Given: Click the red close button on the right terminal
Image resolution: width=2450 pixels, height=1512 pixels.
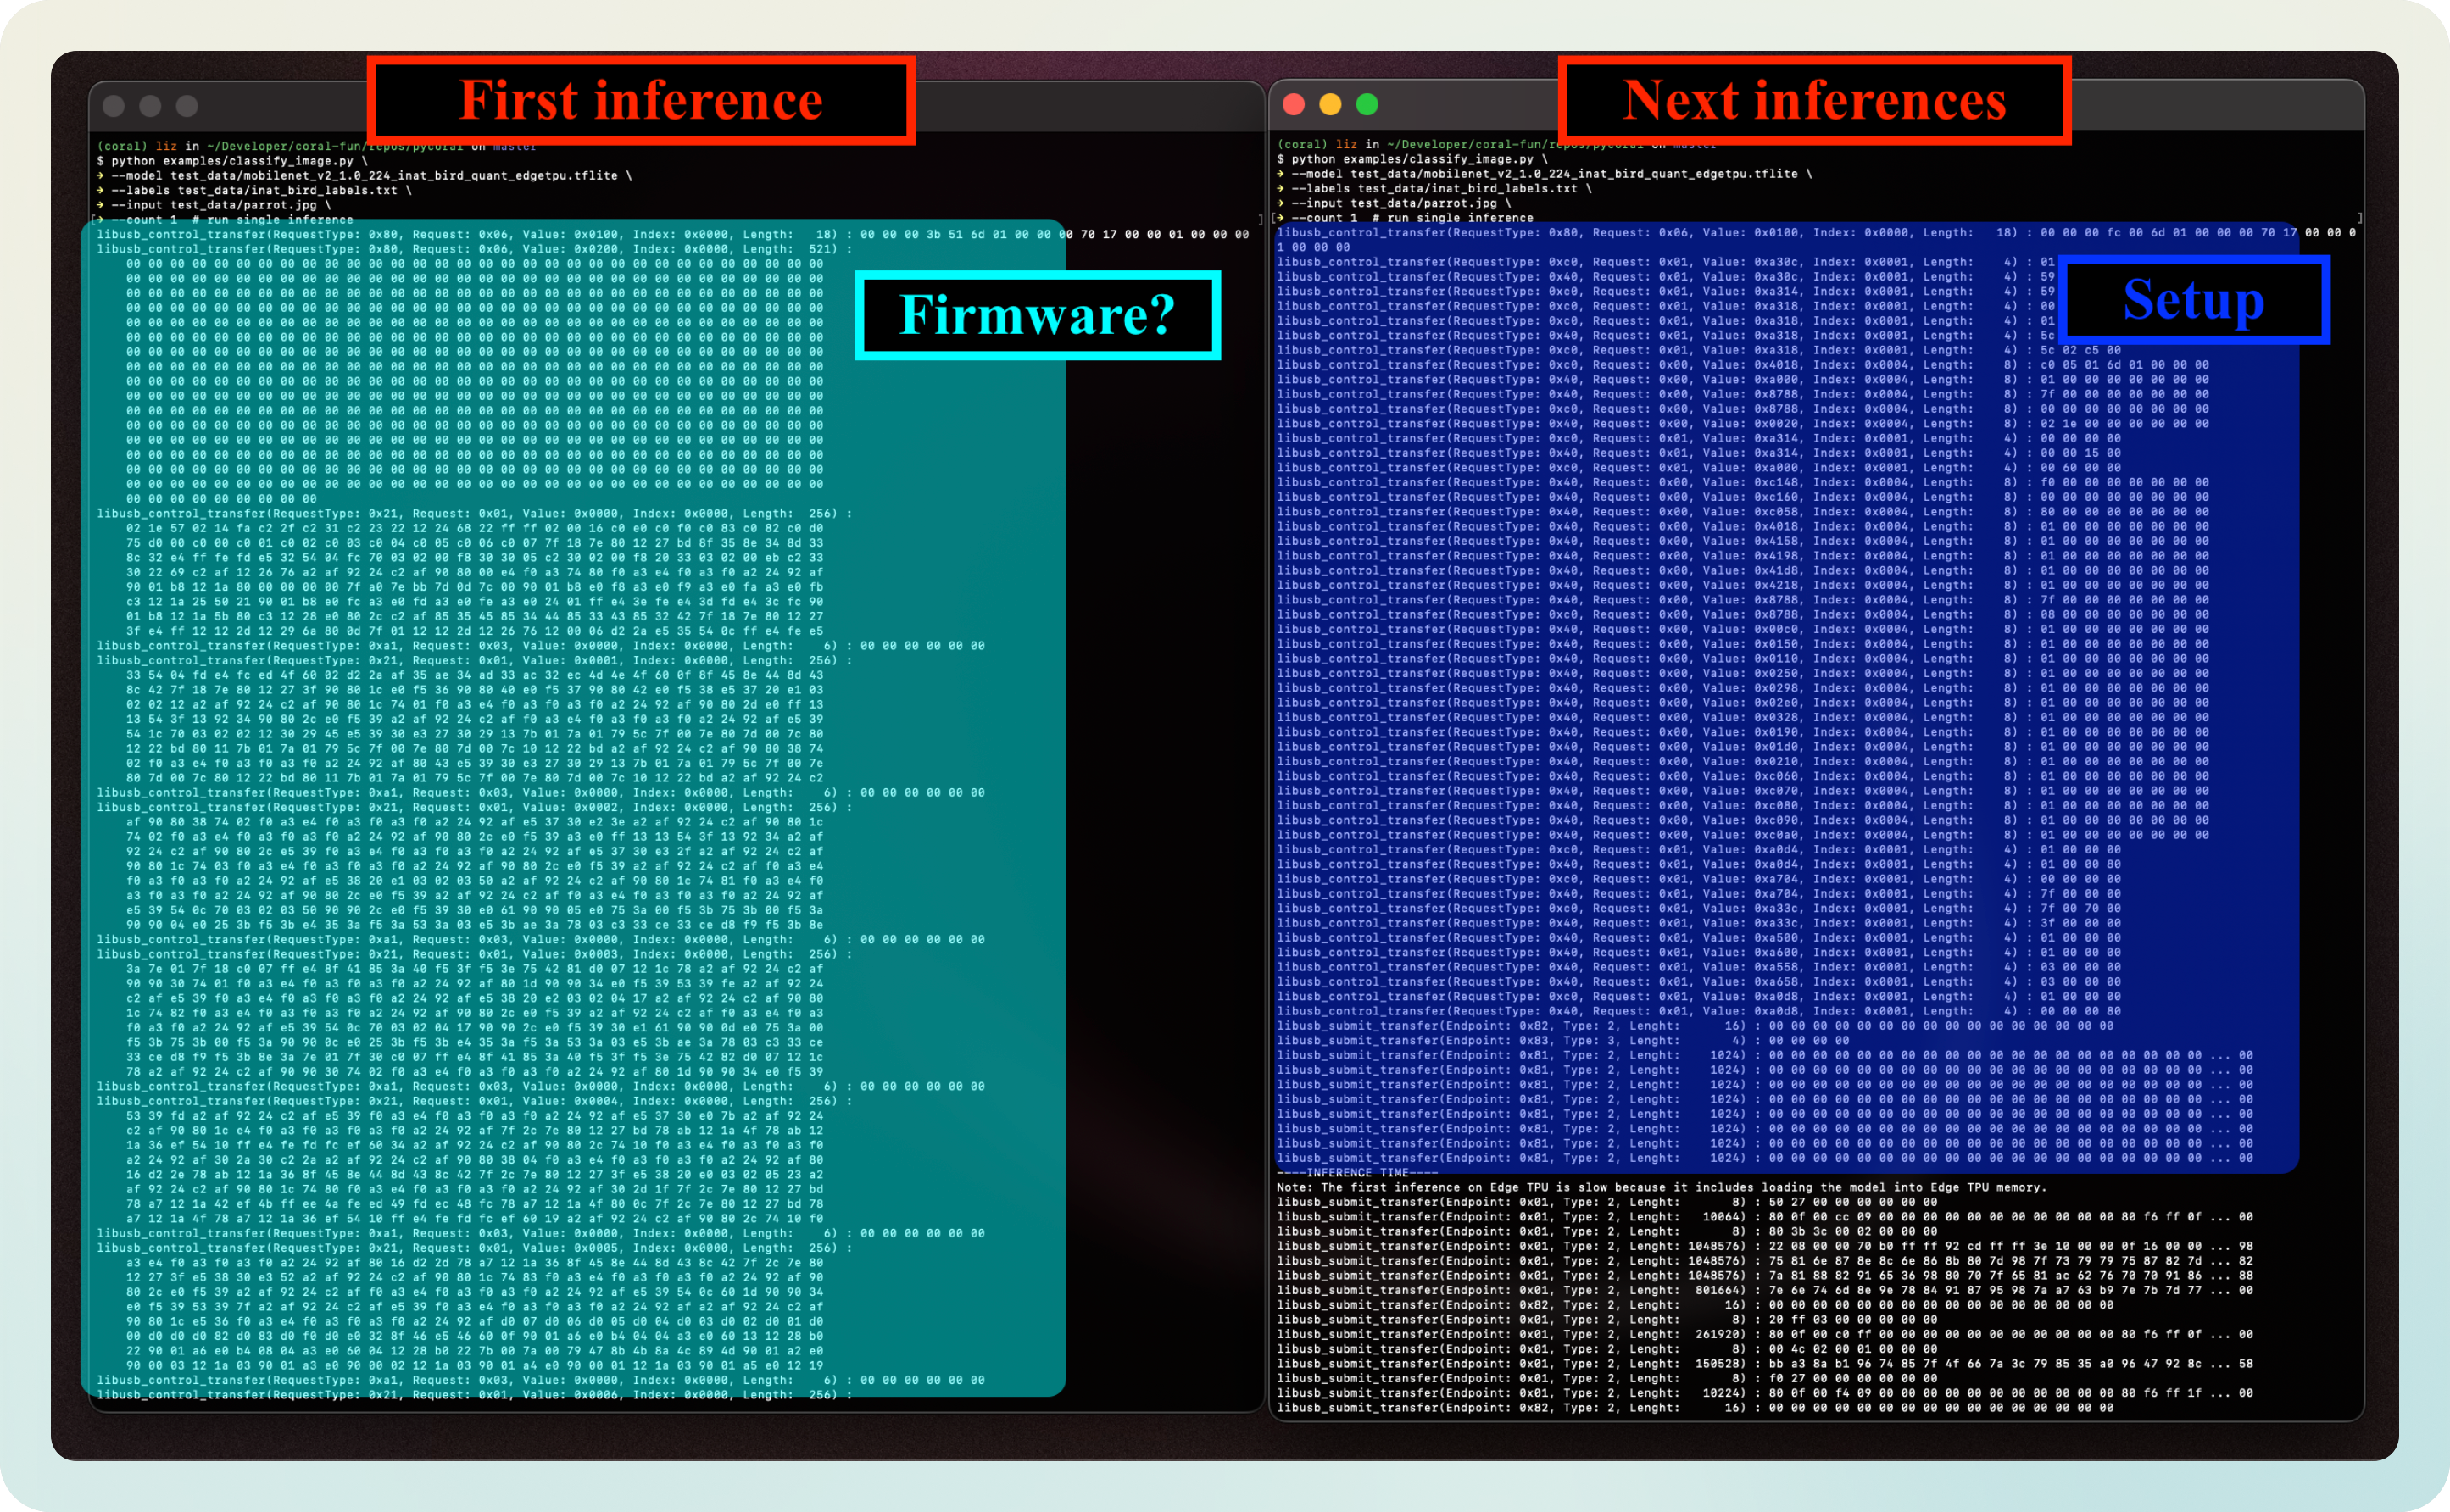Looking at the screenshot, I should pyautogui.click(x=1292, y=103).
